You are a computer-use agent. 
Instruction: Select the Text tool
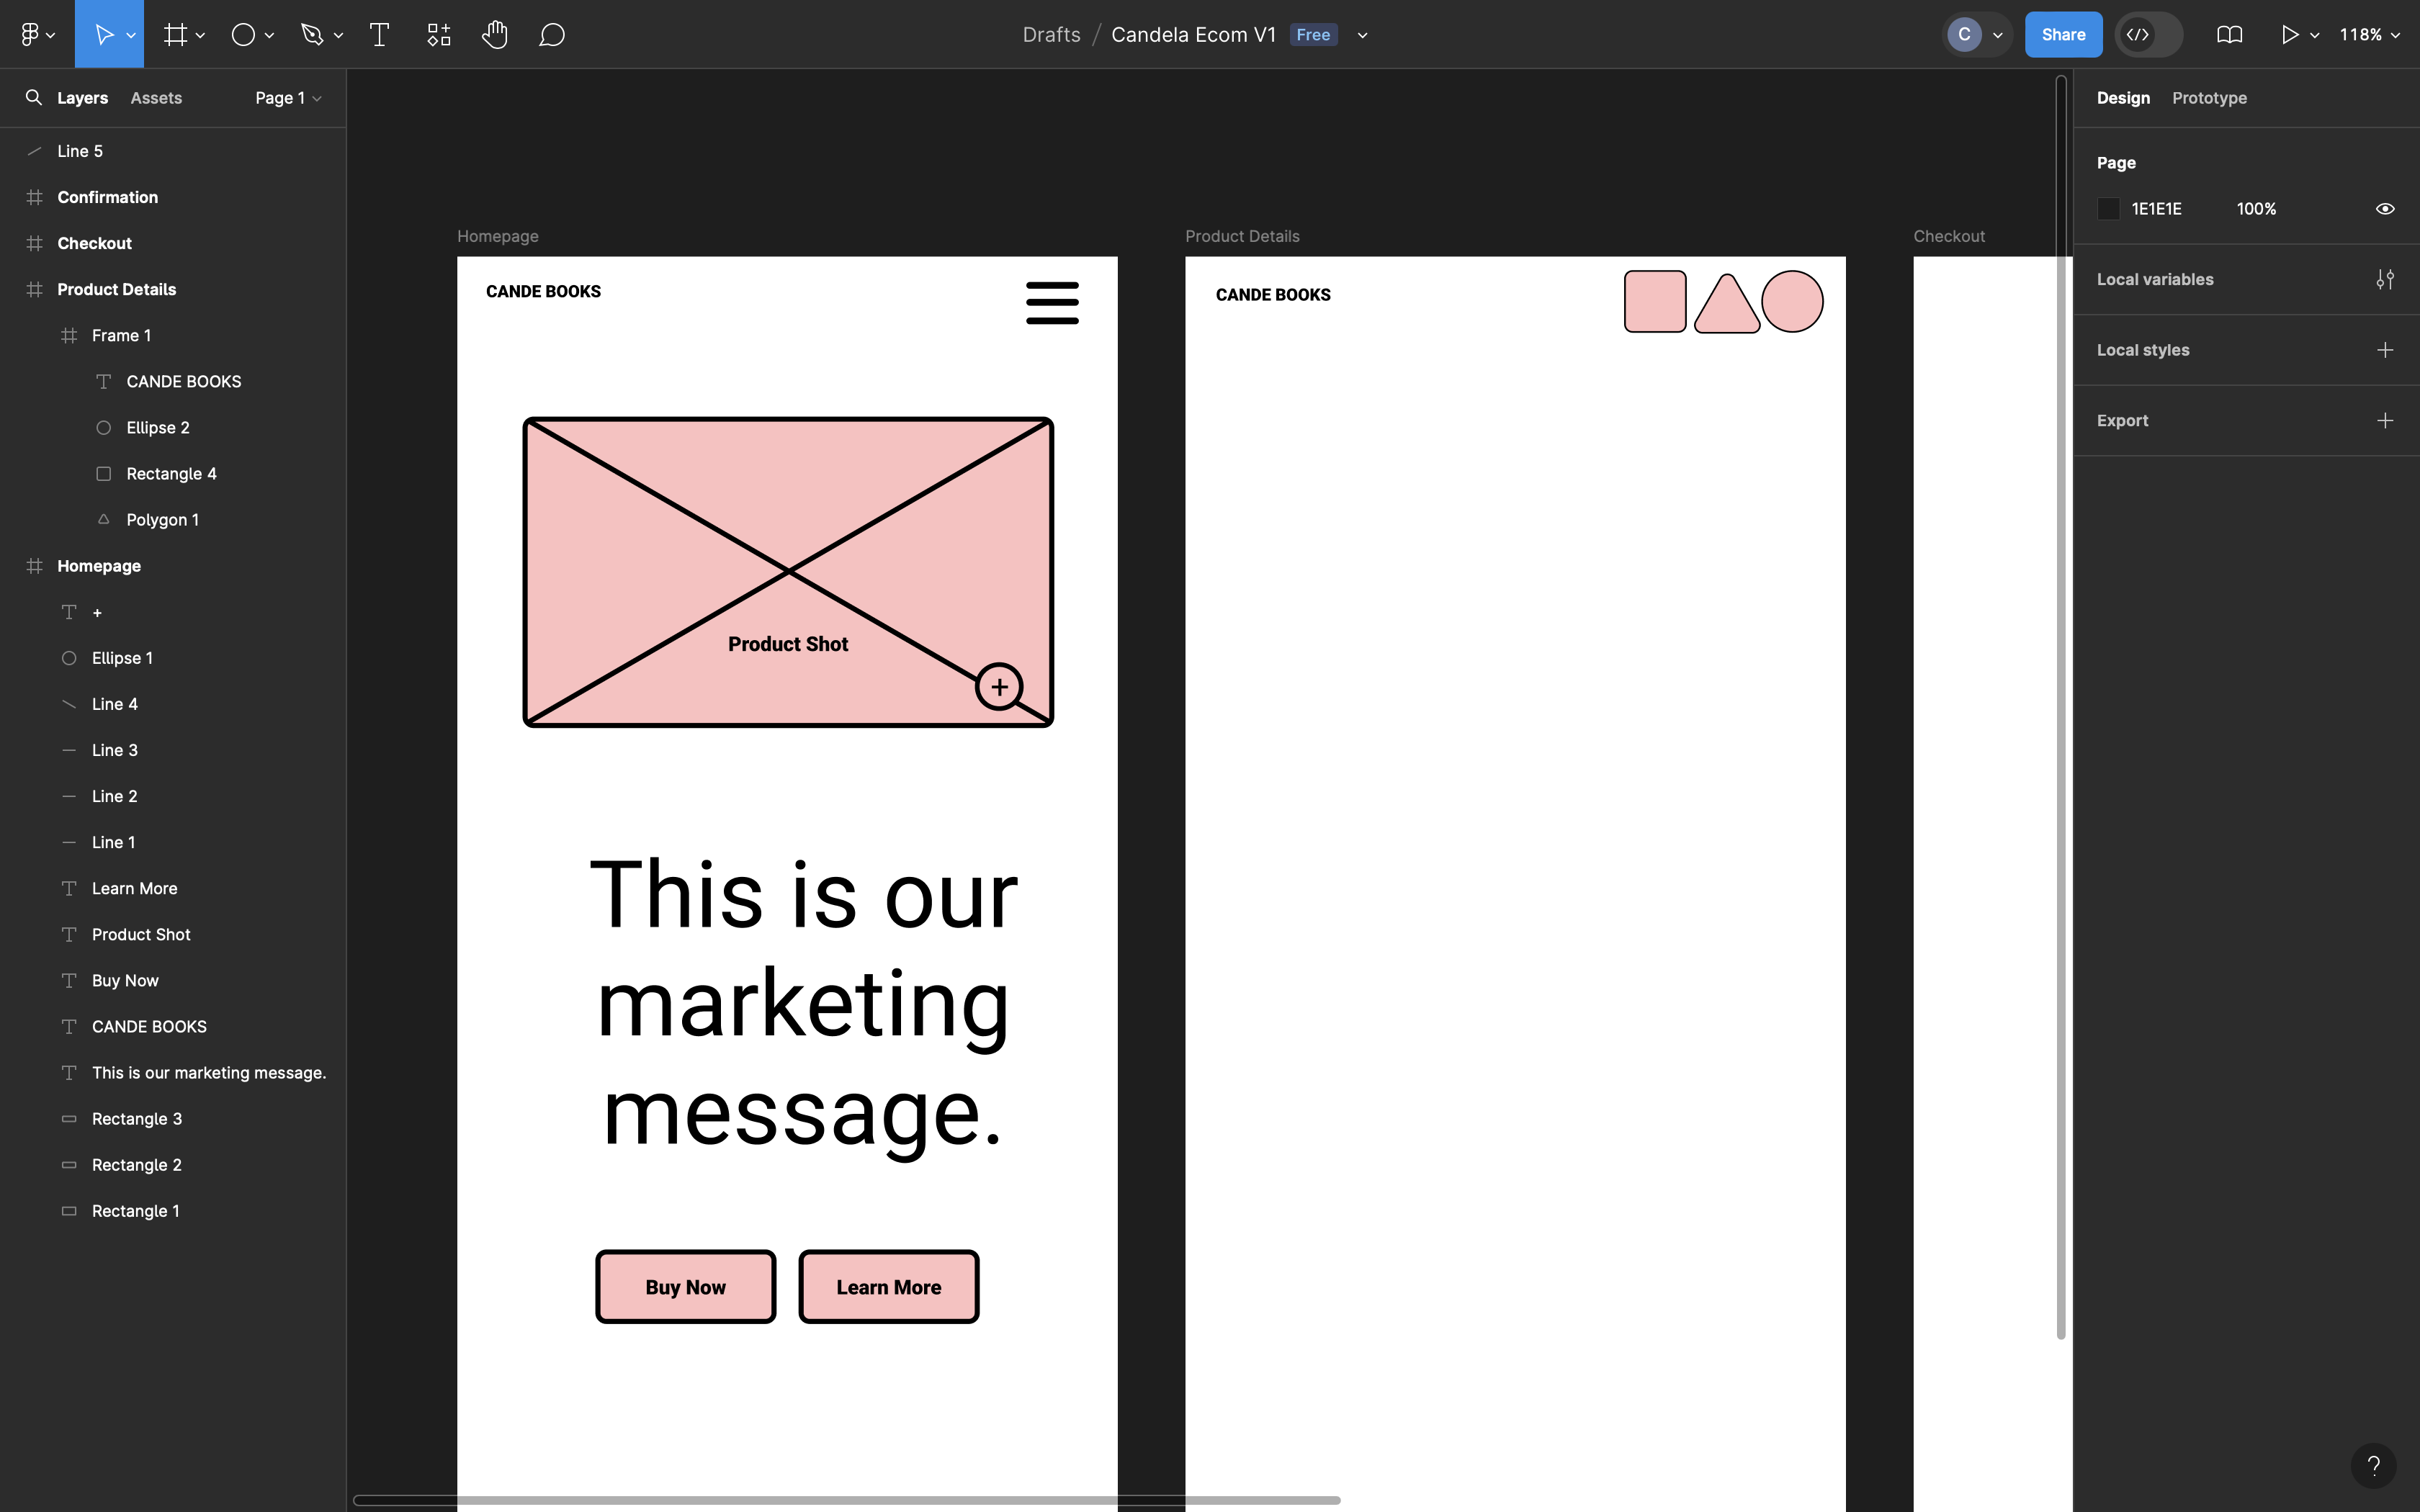click(379, 34)
